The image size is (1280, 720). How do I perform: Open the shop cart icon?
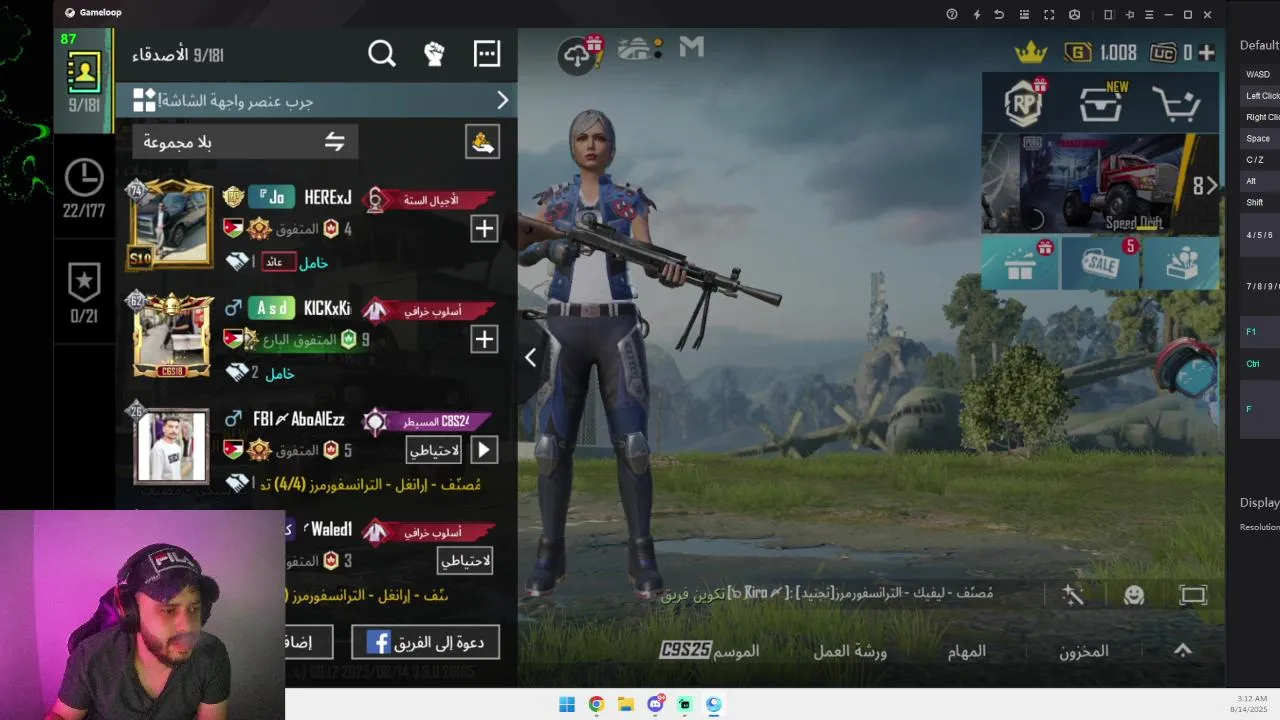coord(1176,104)
